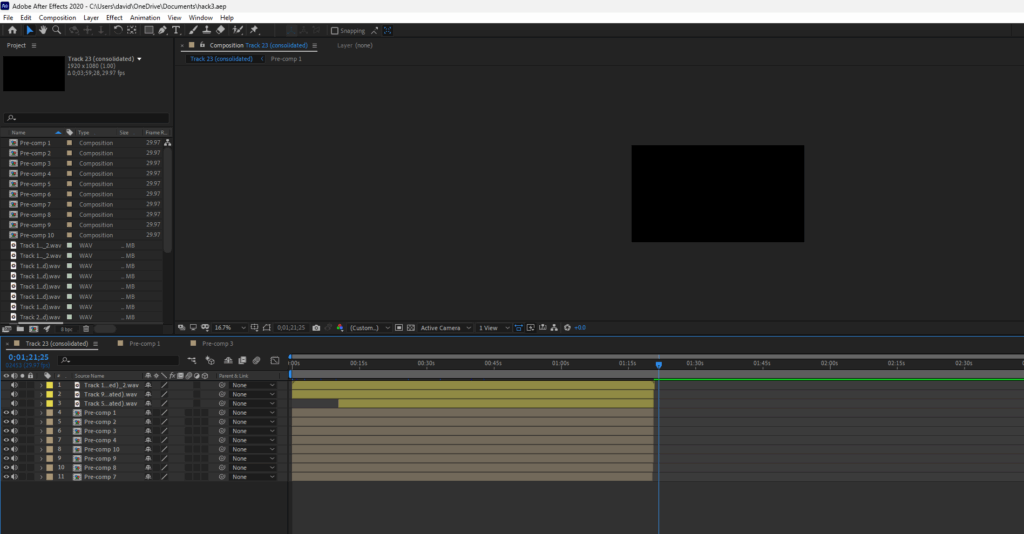Select the Roto Brush tool
1024x534 pixels.
coord(238,30)
